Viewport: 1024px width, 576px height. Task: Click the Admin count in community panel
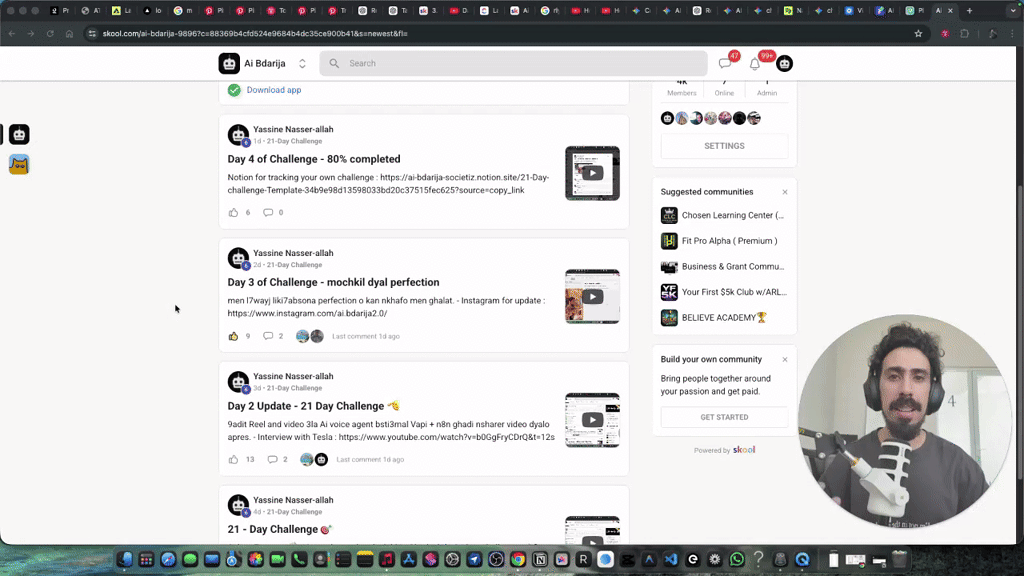[x=767, y=88]
